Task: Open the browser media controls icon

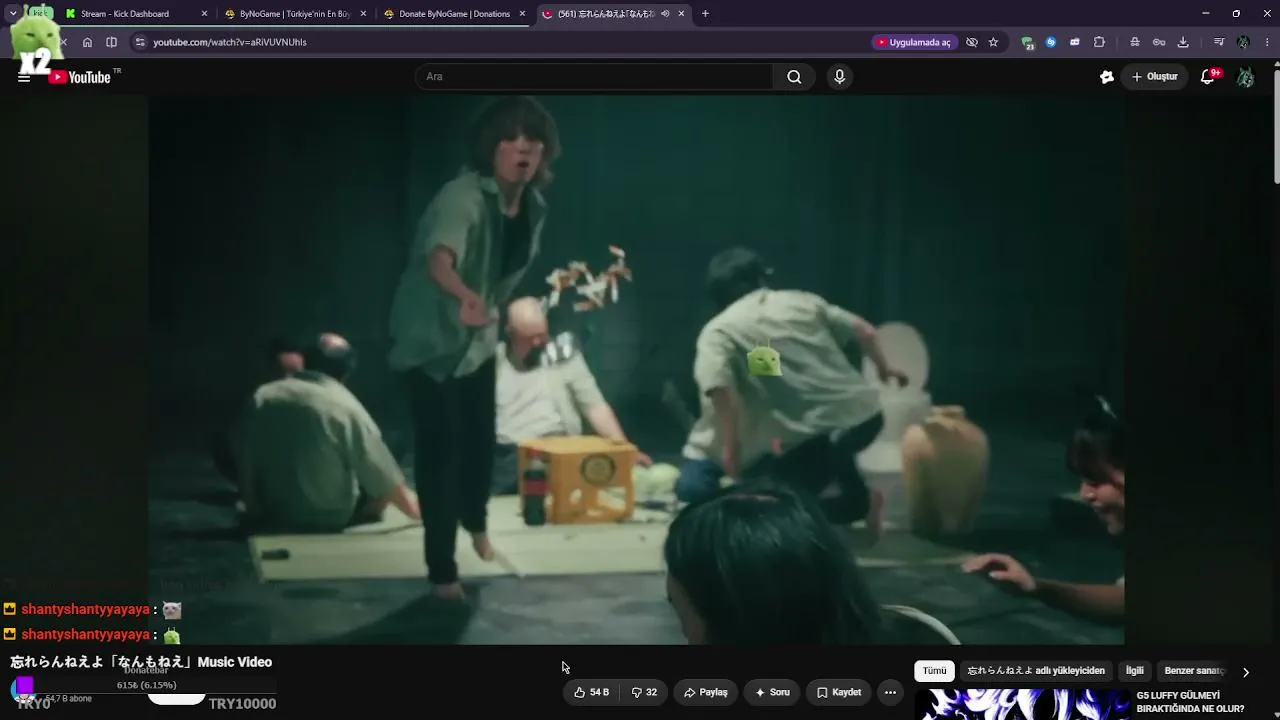Action: tap(1219, 42)
